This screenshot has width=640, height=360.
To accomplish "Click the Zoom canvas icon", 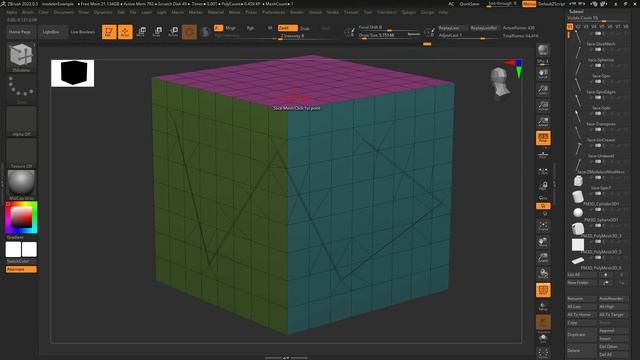I will click(x=543, y=90).
